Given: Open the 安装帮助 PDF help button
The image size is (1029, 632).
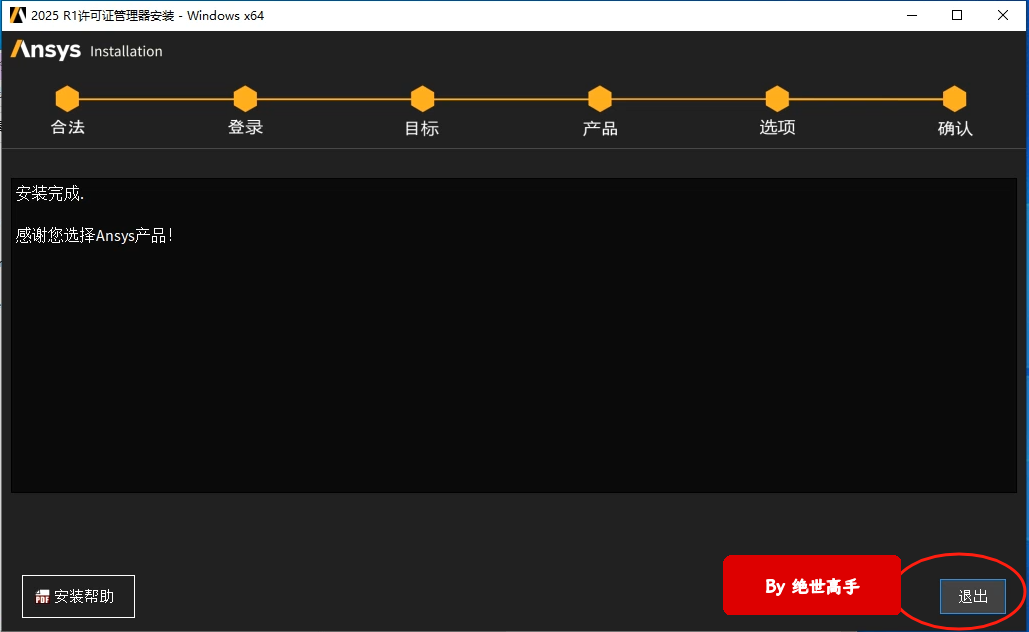Looking at the screenshot, I should click(x=78, y=596).
